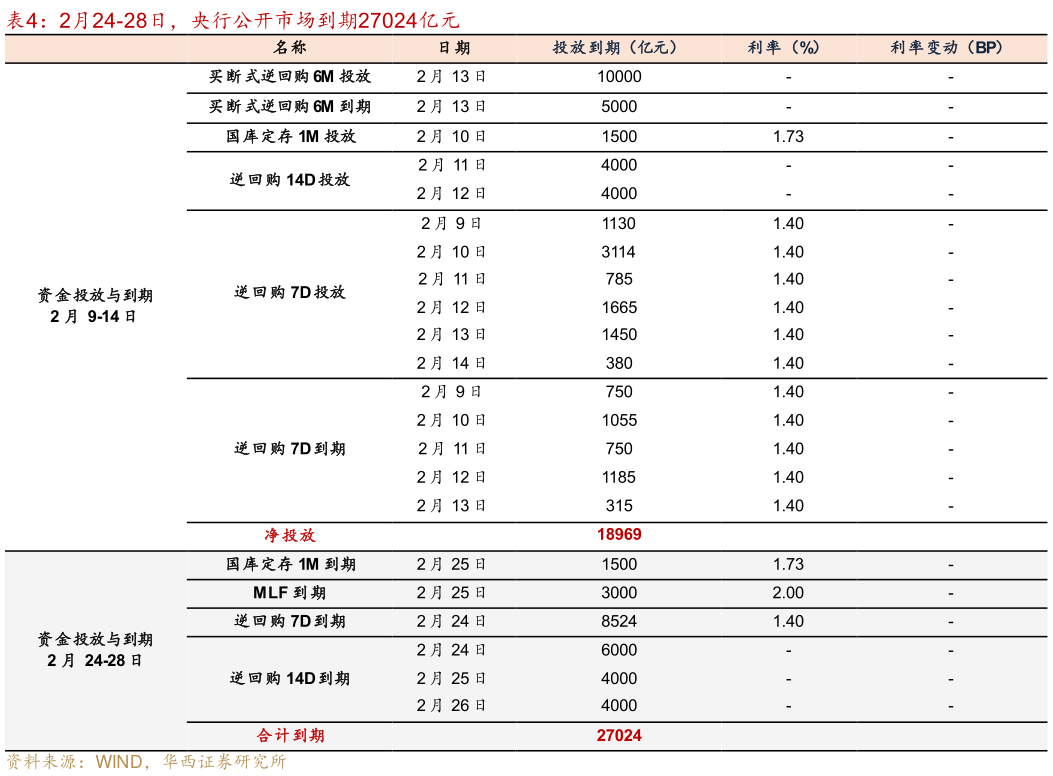Screen dimensions: 1053x776
Task: Select the MLF 到期 row label
Action: click(x=290, y=593)
